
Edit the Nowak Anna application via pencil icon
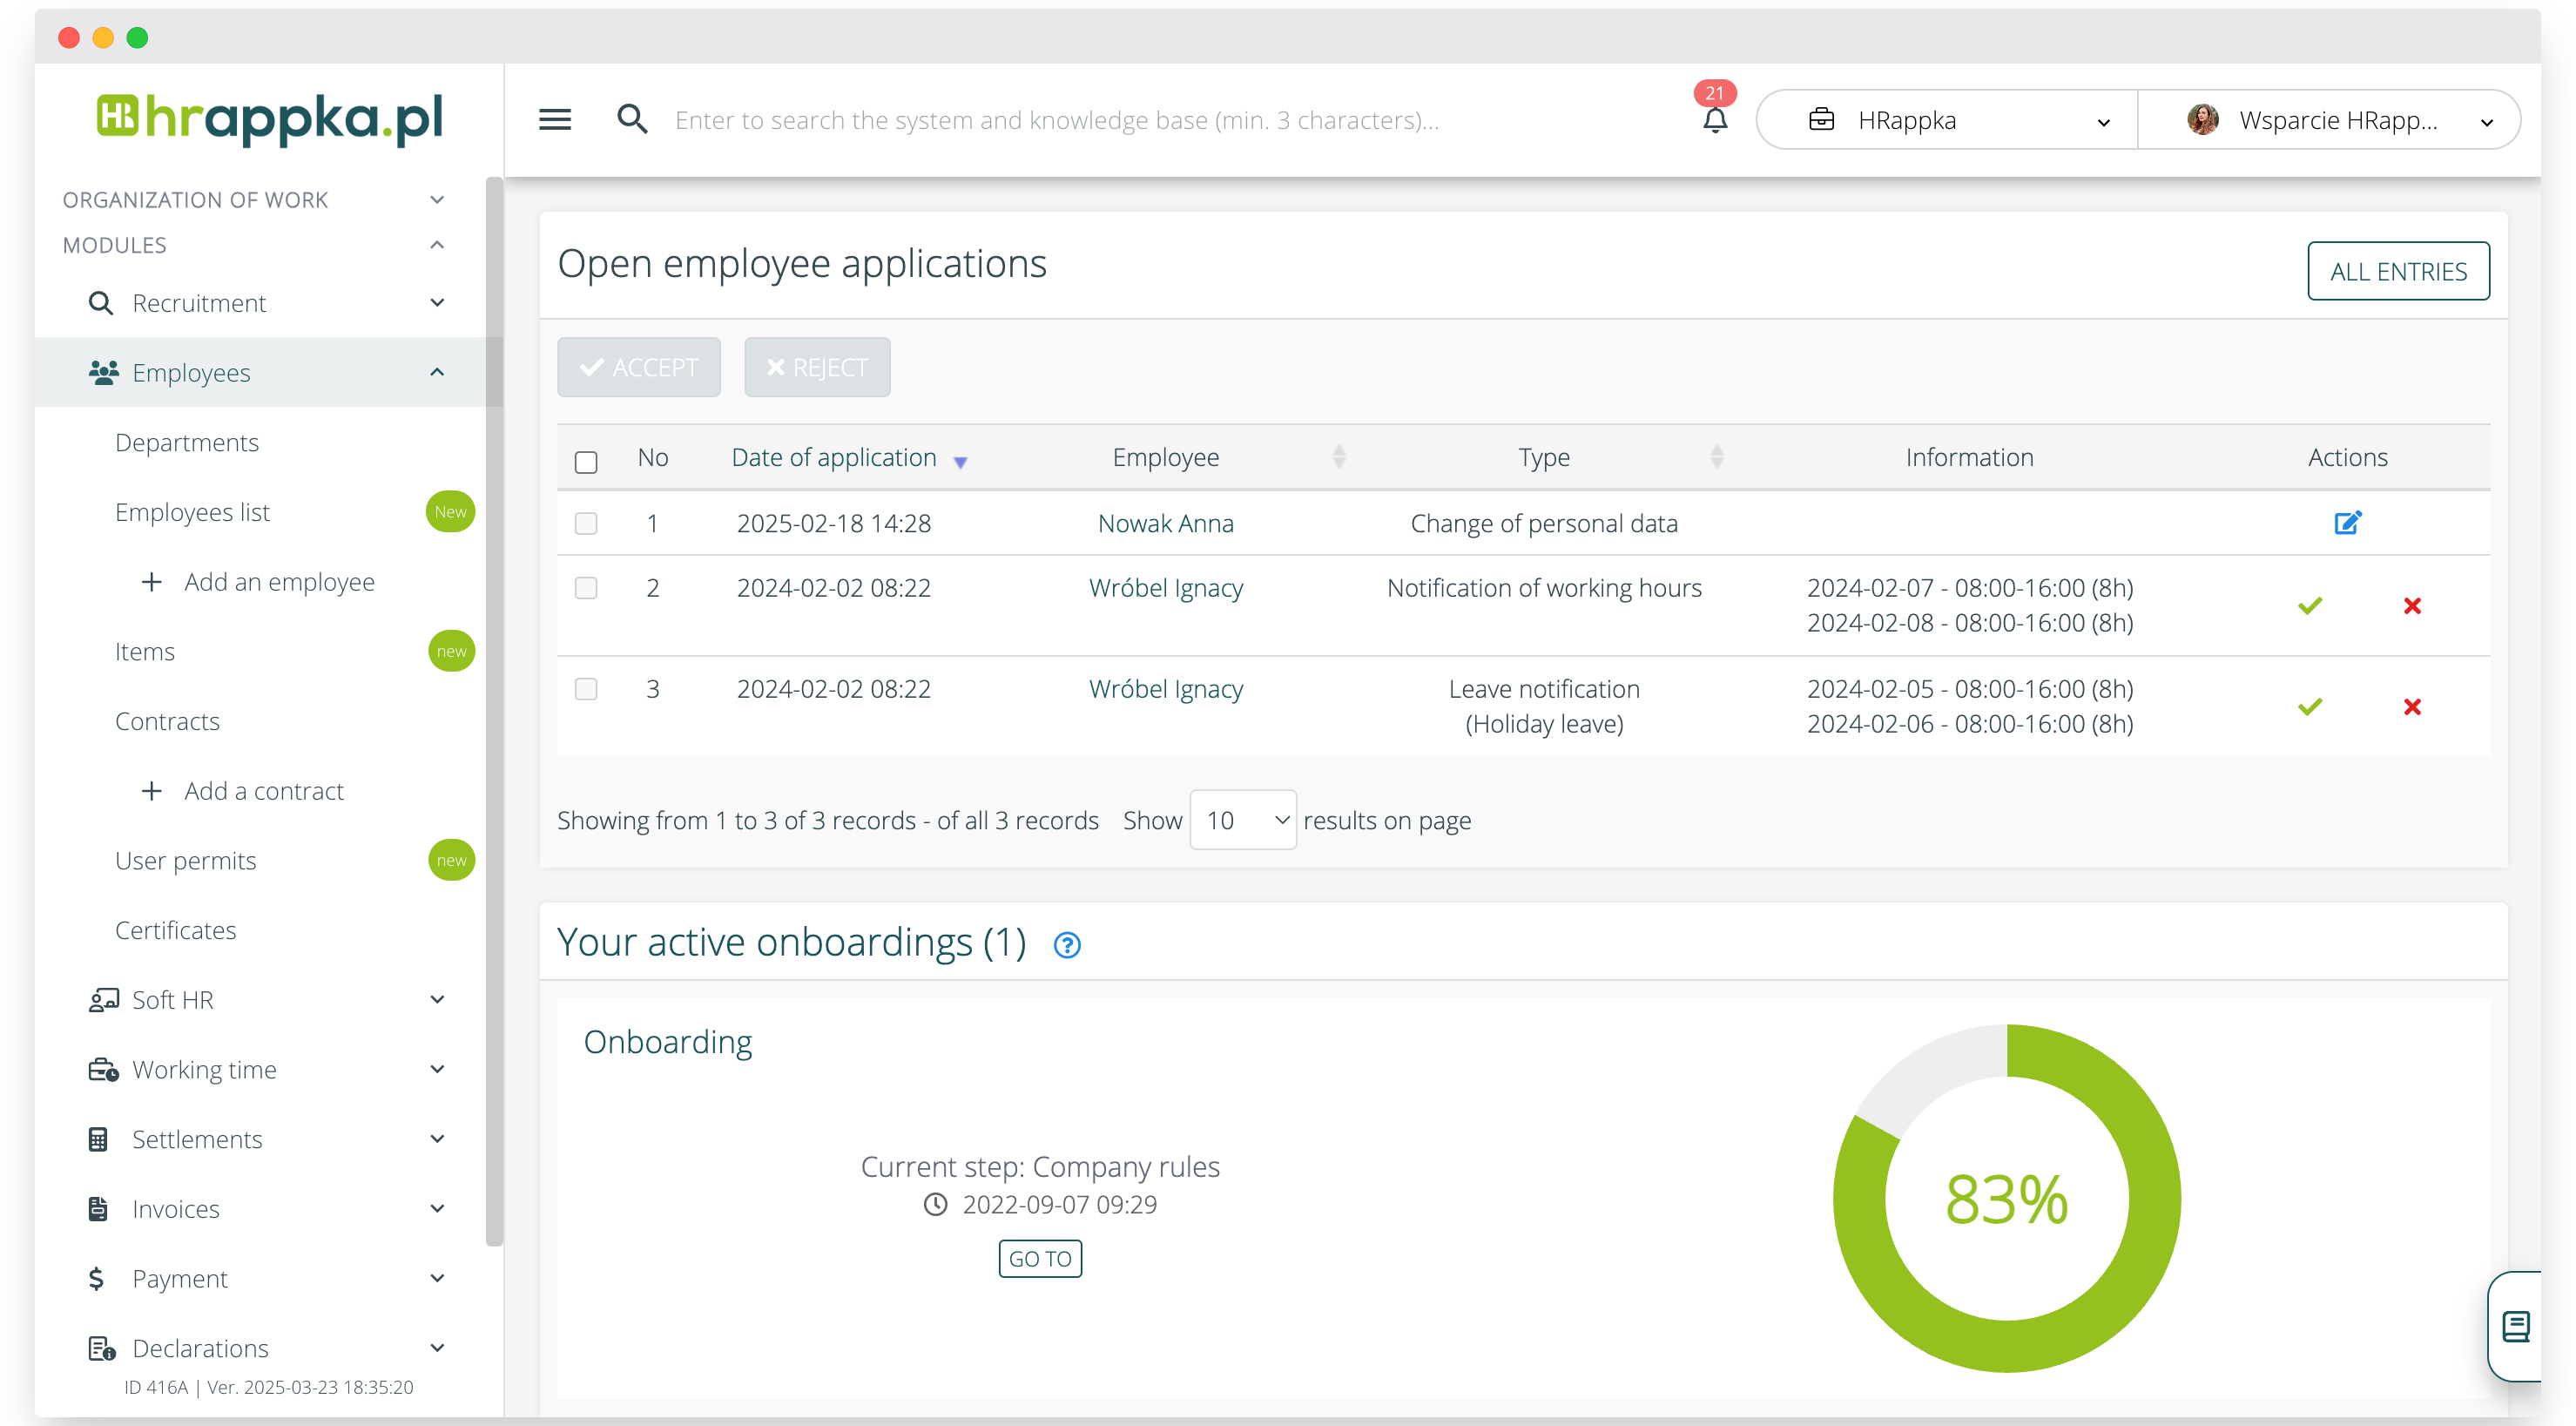2349,523
